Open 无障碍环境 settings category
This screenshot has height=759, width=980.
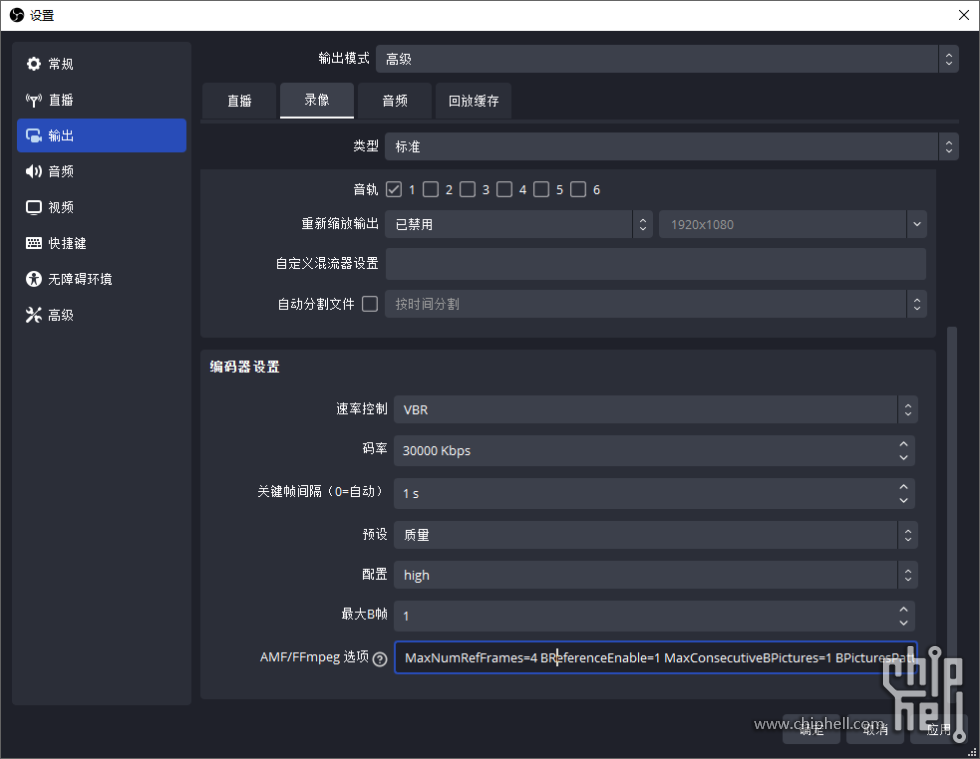[102, 279]
